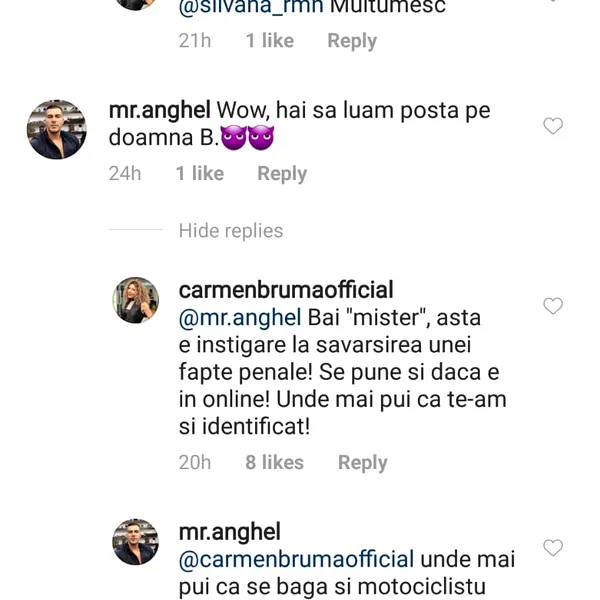
Task: Open mr.anghel's avatar beside the 24h comment
Action: pyautogui.click(x=56, y=130)
